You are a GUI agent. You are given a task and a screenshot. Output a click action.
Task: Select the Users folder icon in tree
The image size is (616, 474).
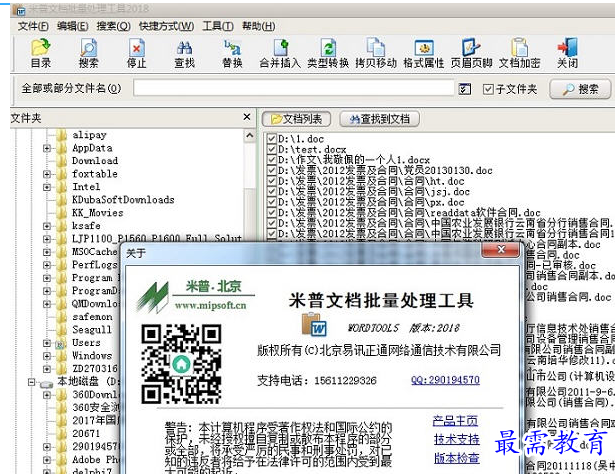point(60,343)
